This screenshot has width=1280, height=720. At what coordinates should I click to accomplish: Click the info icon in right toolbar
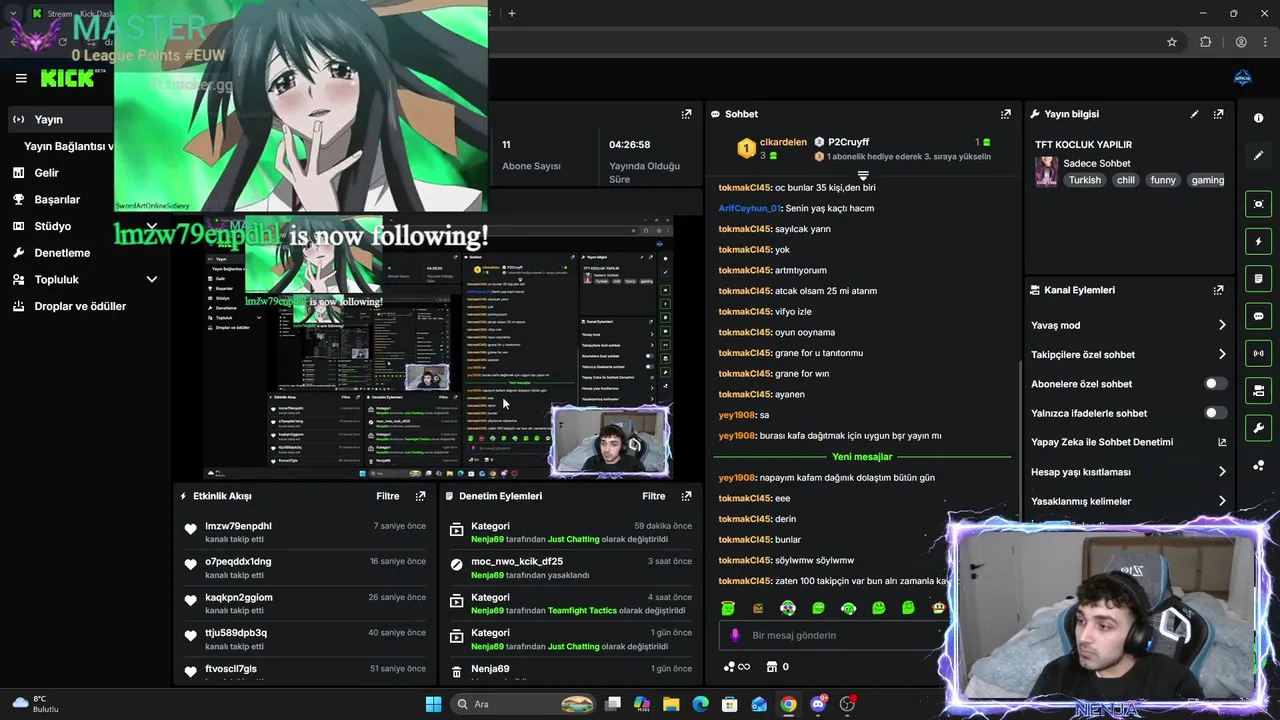(1258, 118)
